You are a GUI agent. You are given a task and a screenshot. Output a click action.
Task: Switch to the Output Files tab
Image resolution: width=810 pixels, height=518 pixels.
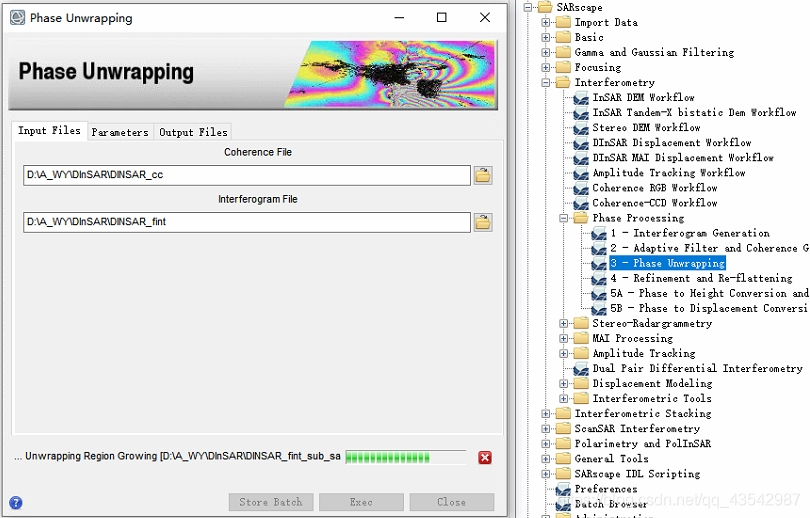pos(193,132)
